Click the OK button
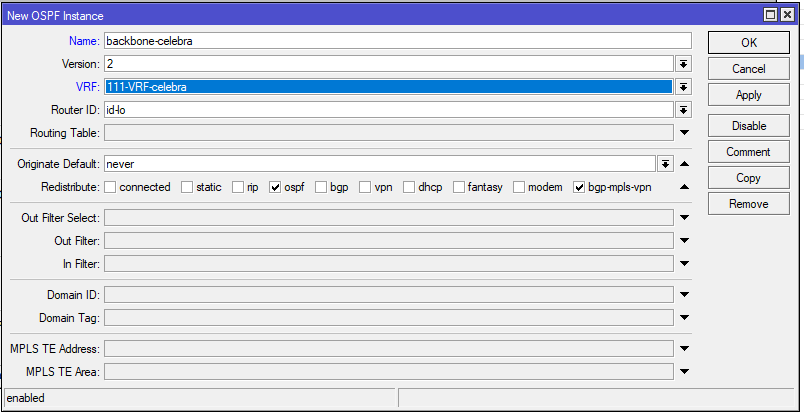The height and width of the screenshot is (414, 804). coord(749,43)
